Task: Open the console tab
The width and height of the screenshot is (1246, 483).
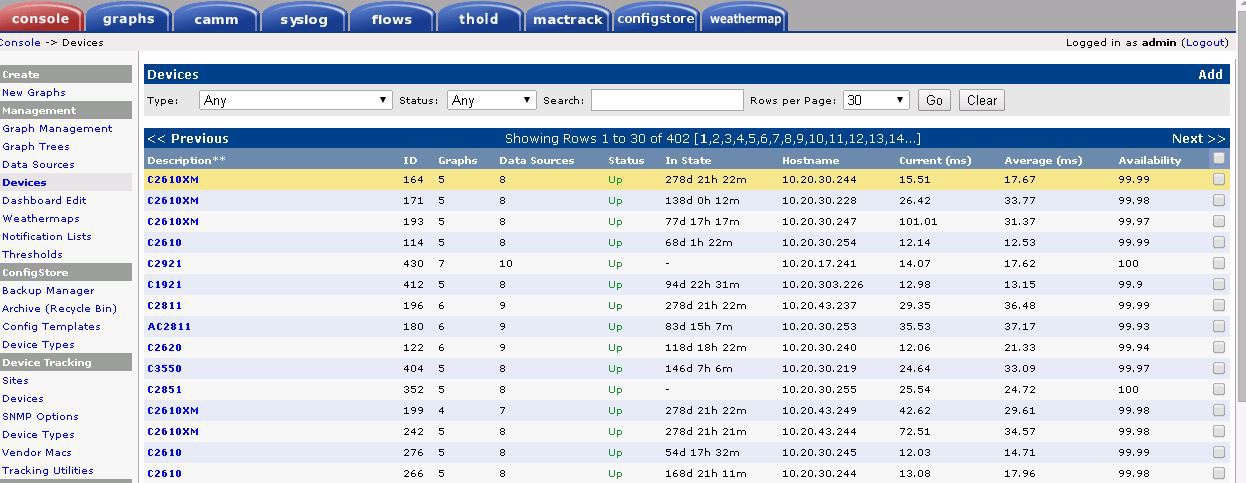Action: click(x=41, y=18)
